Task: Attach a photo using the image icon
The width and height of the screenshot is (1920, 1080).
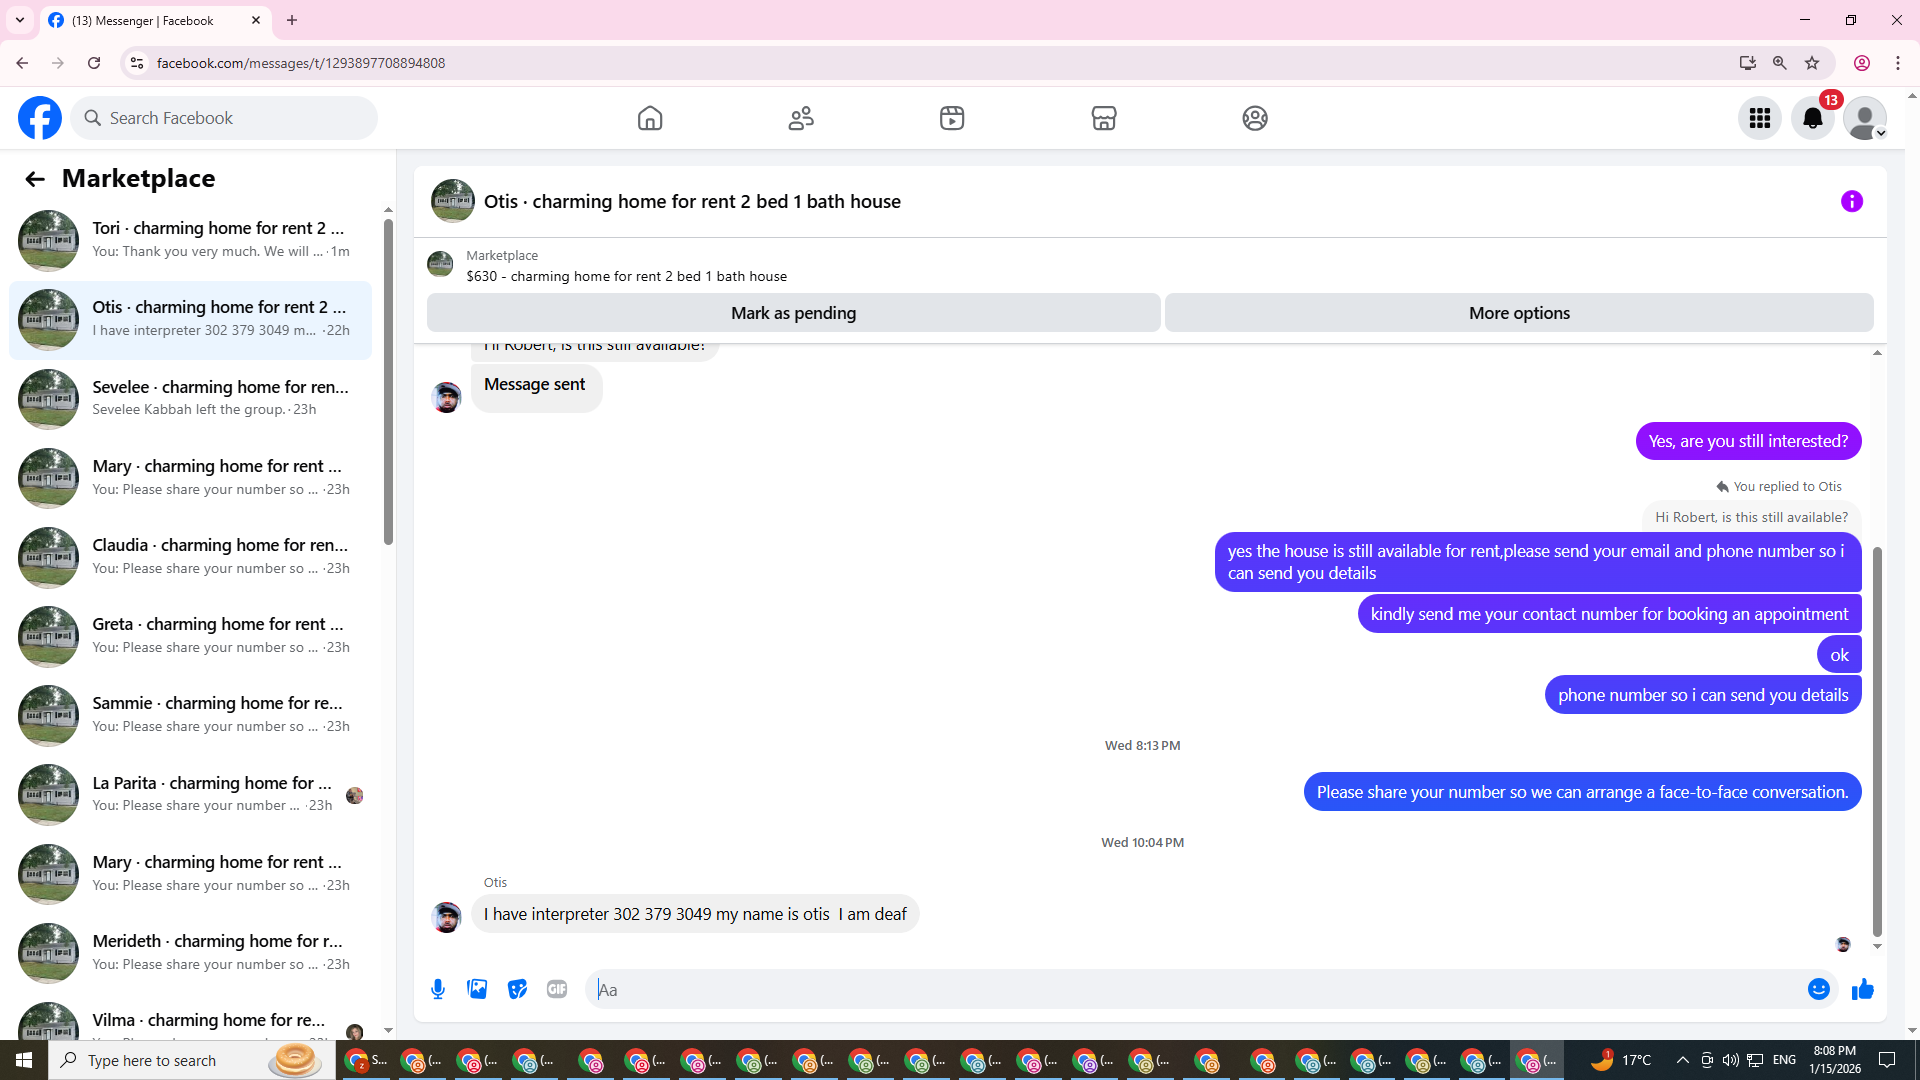Action: [477, 989]
